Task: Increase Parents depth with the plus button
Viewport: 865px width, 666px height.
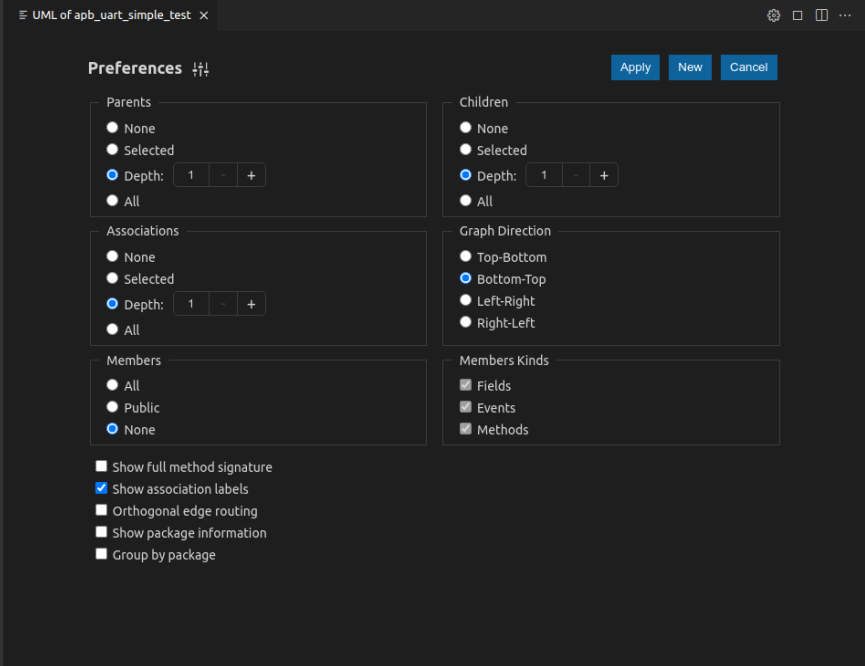Action: pyautogui.click(x=250, y=174)
